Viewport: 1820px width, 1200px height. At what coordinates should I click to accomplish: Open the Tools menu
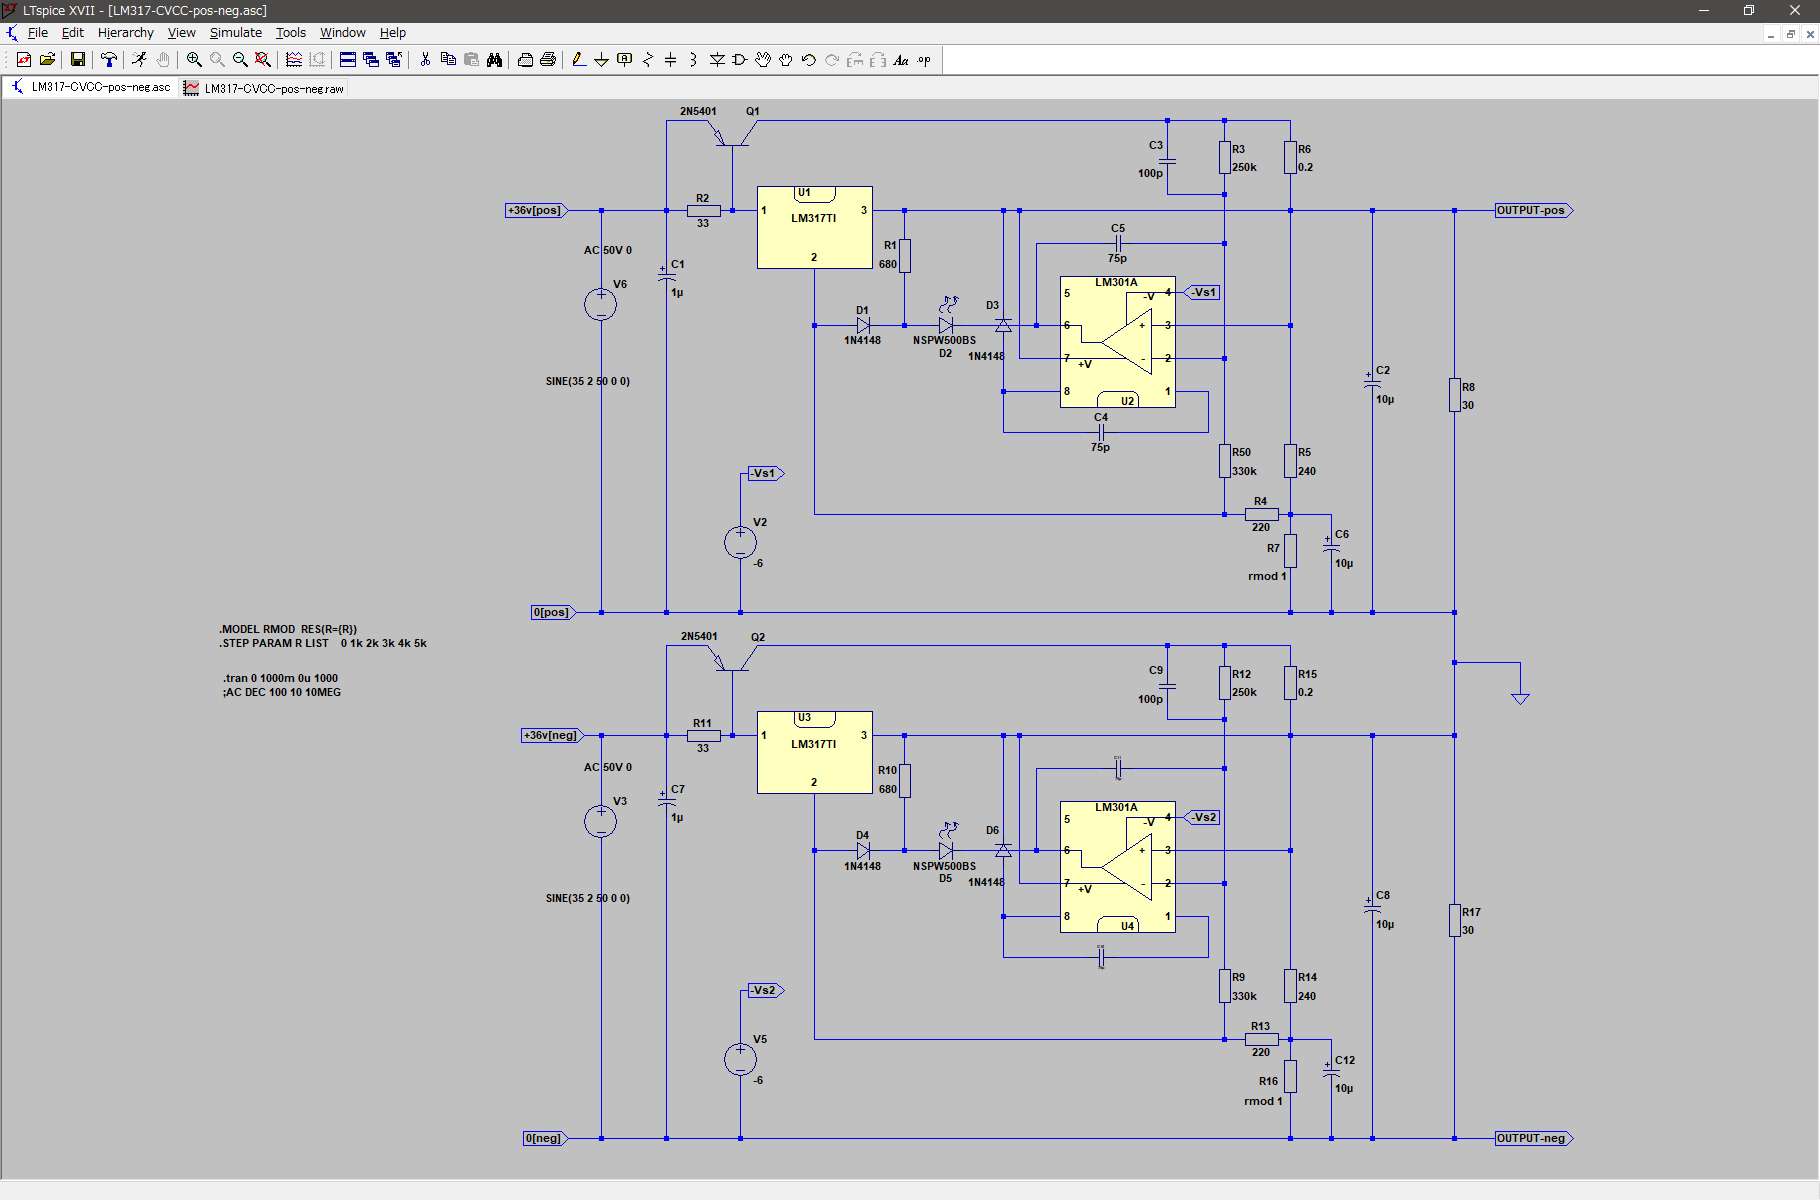click(291, 33)
